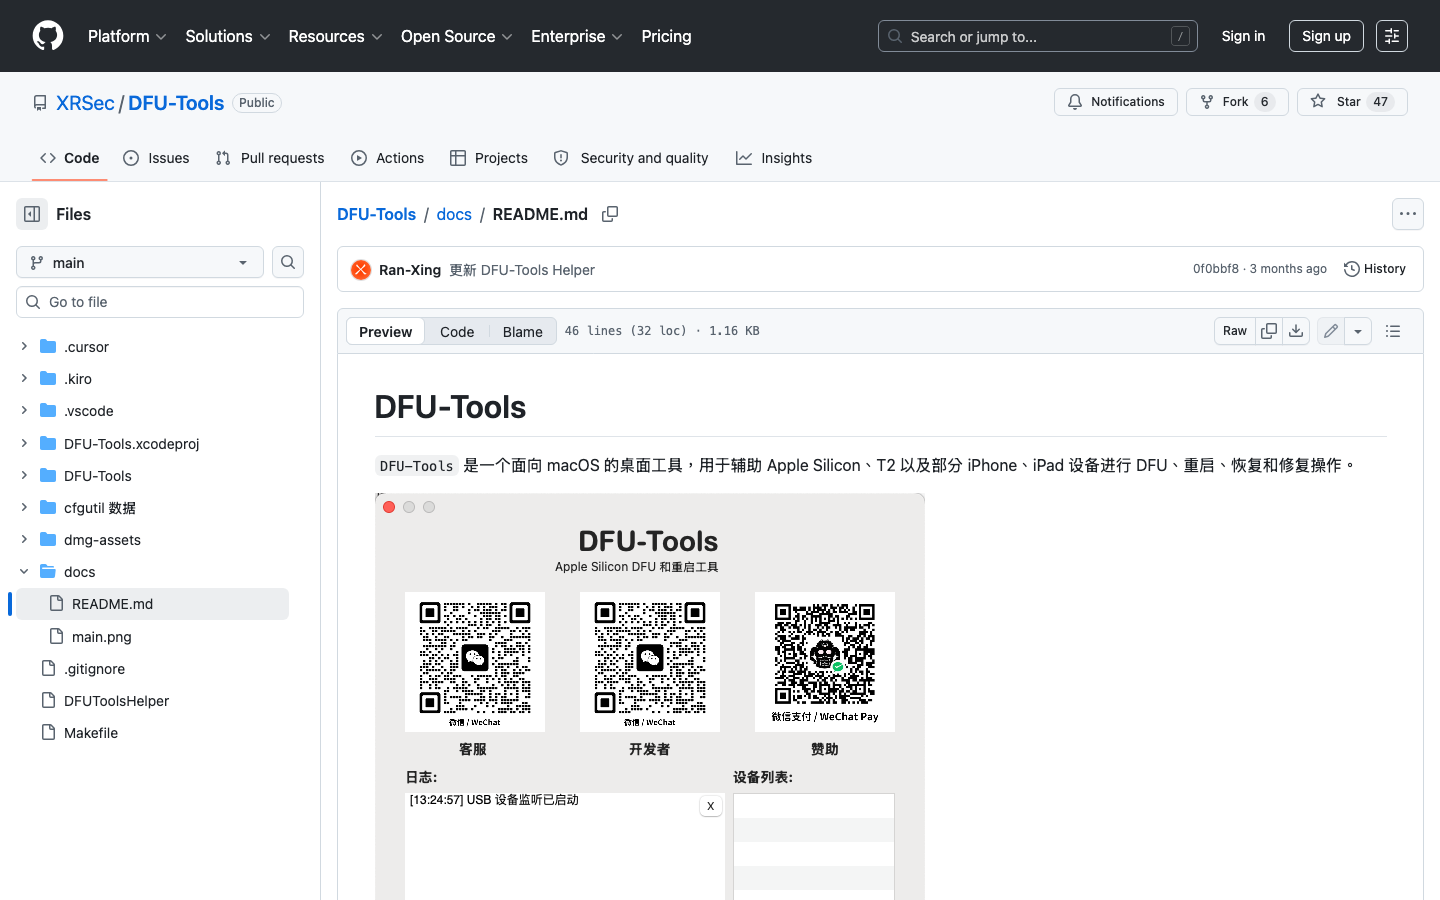This screenshot has width=1440, height=900.
Task: Fork the repository
Action: pyautogui.click(x=1237, y=102)
